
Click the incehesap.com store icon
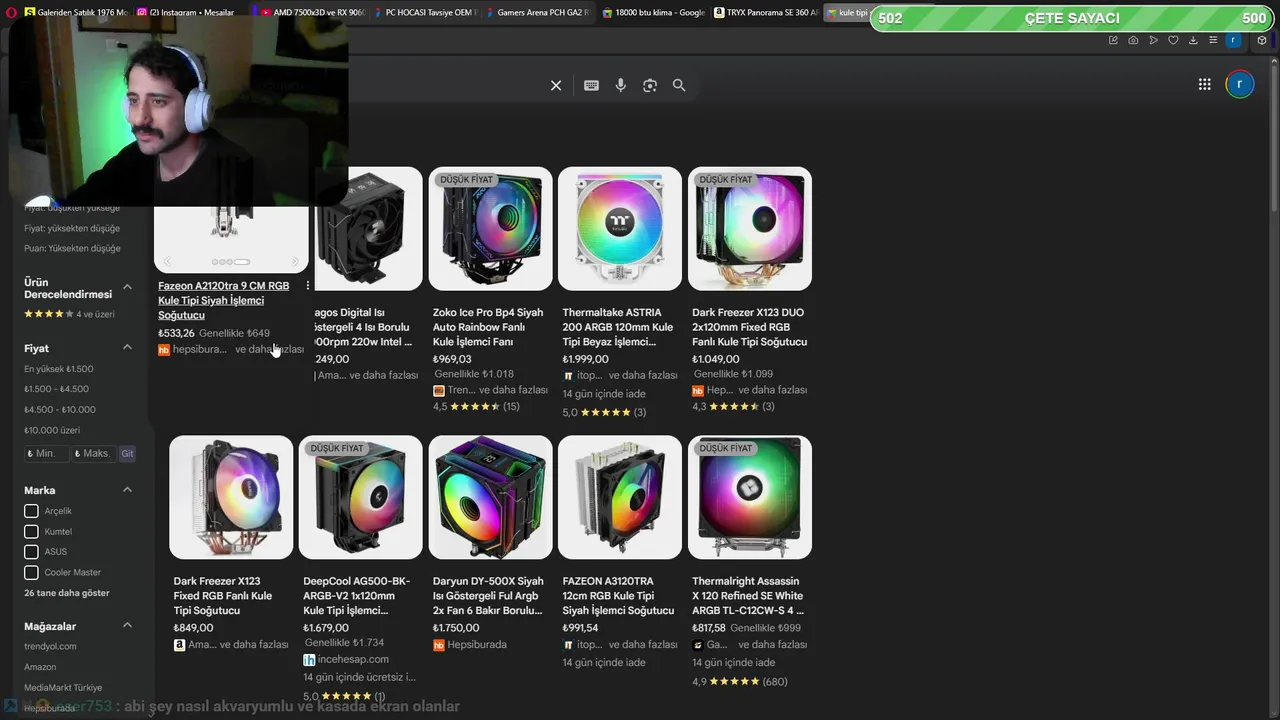pos(309,660)
